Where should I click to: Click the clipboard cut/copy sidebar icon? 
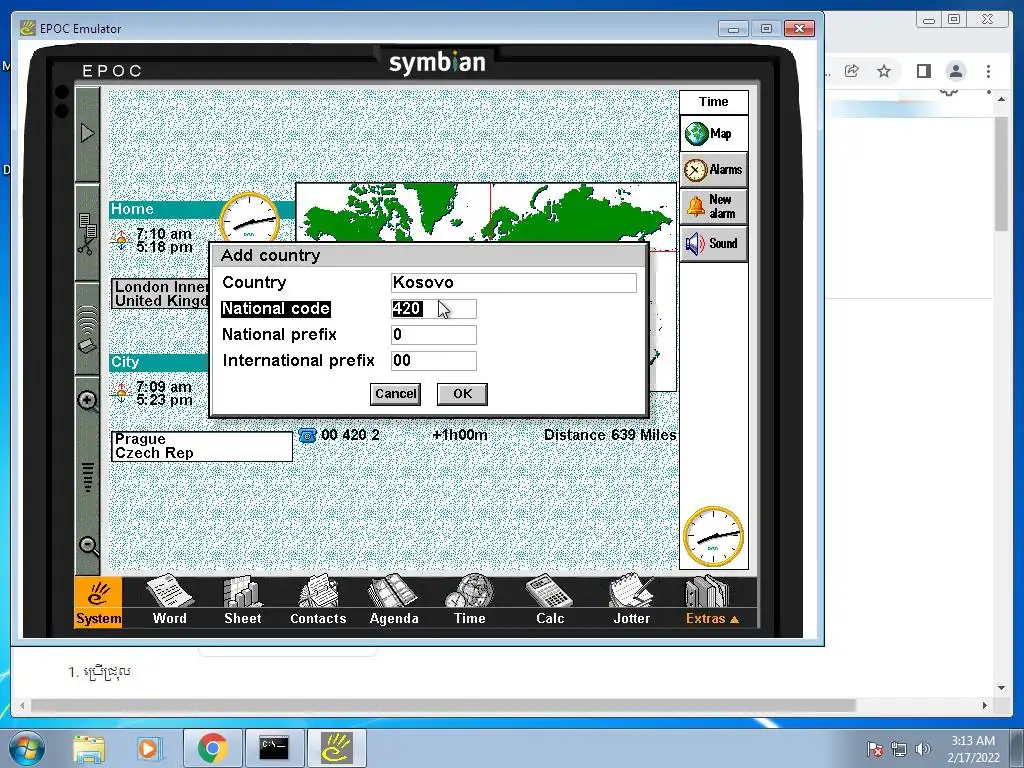click(x=88, y=233)
